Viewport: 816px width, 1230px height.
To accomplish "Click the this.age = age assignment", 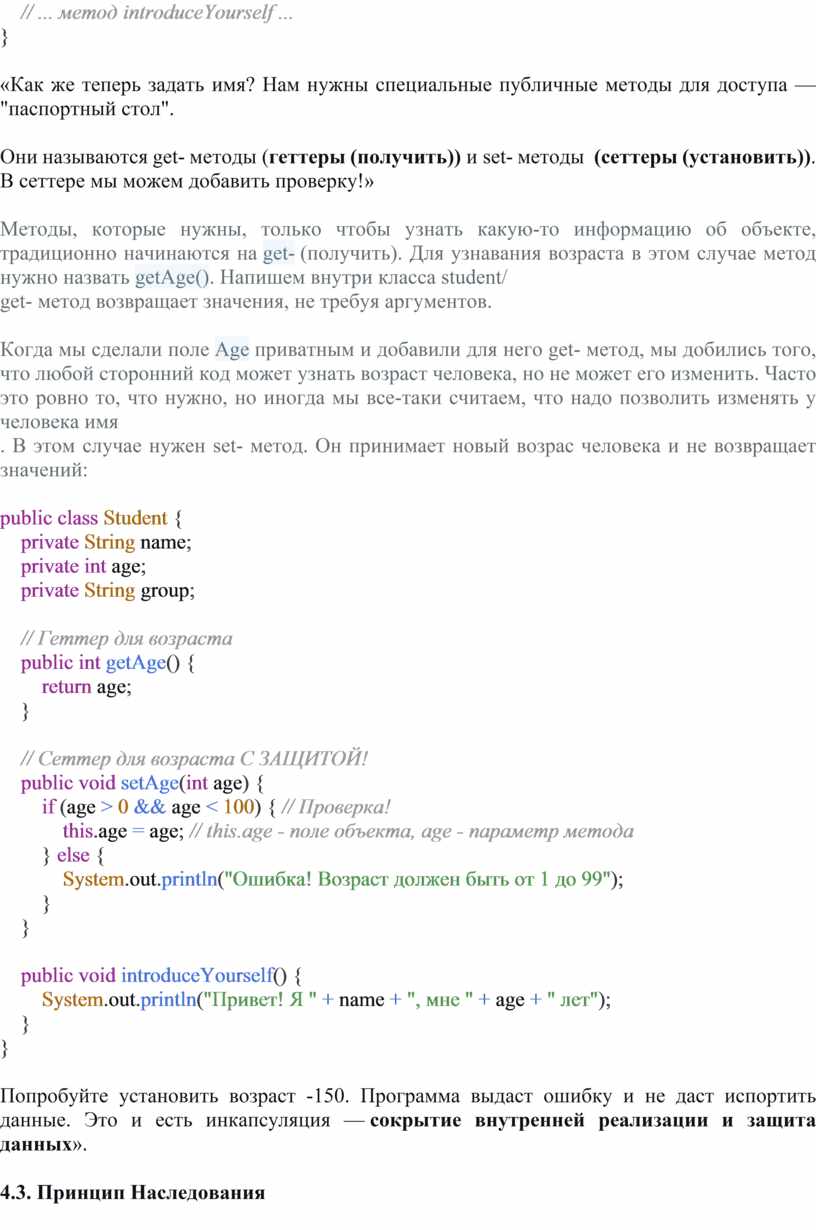I will click(123, 831).
